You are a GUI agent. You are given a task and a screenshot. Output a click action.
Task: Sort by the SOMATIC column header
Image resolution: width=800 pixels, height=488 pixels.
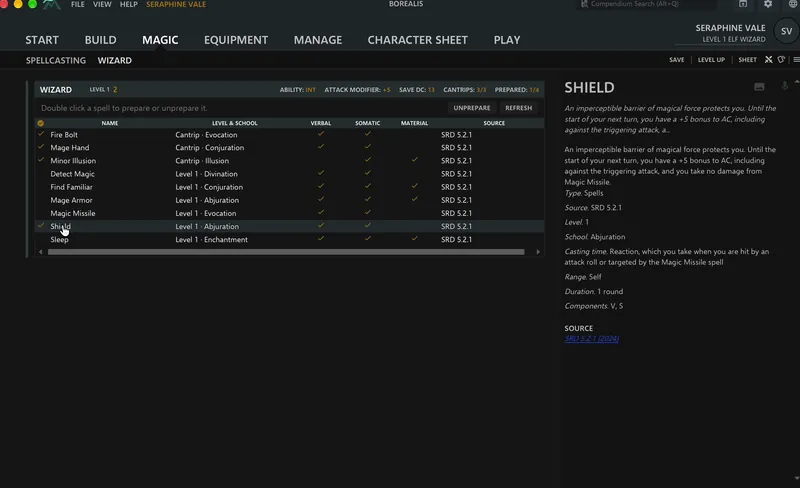(367, 123)
